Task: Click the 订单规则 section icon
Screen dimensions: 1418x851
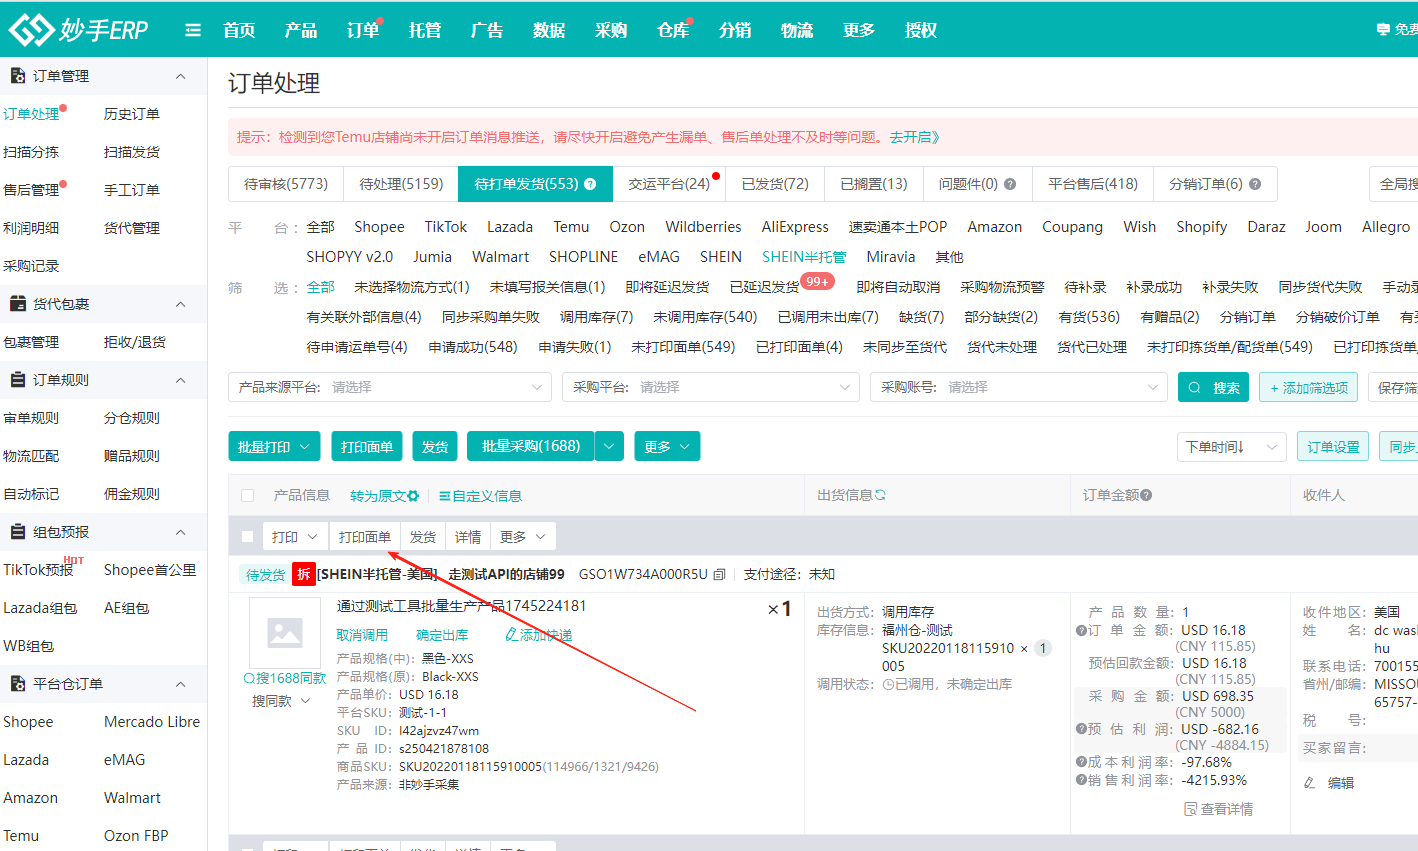Action: tap(17, 380)
